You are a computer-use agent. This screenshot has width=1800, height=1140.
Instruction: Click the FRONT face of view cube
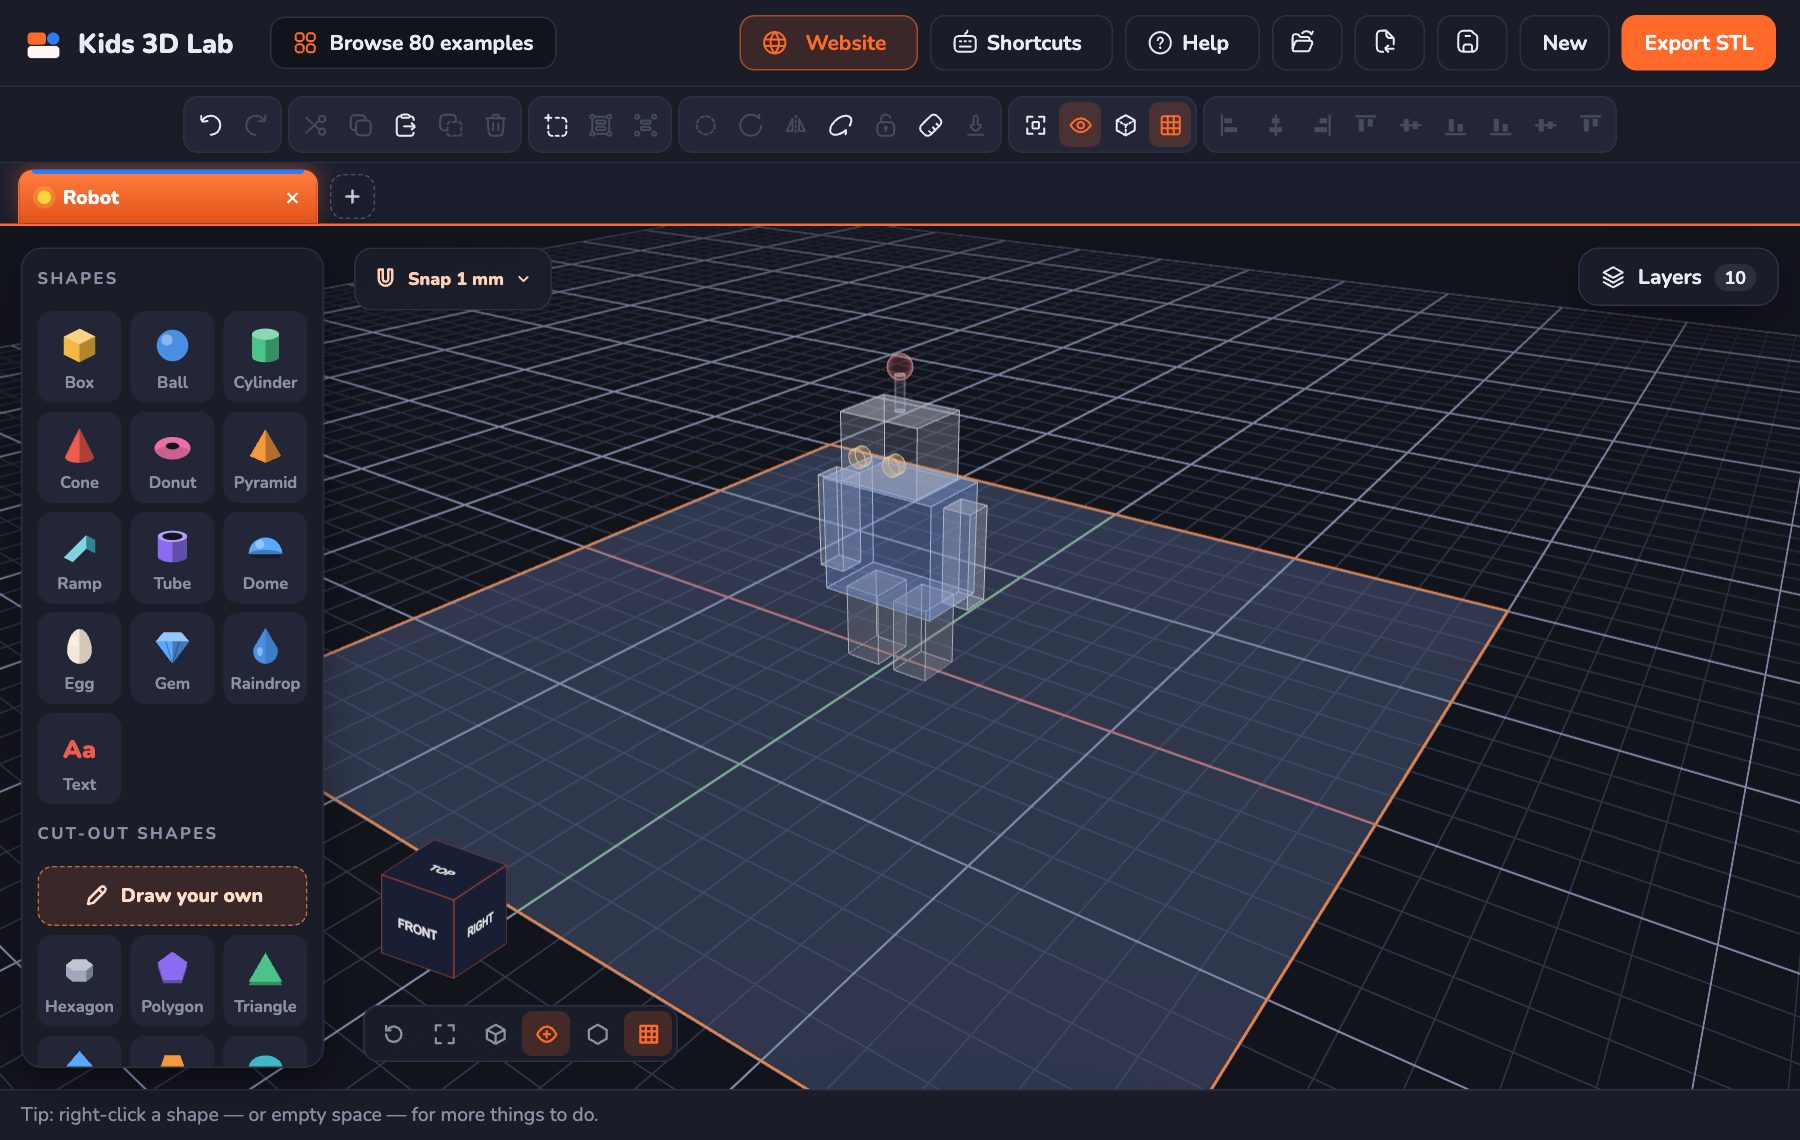pyautogui.click(x=417, y=929)
